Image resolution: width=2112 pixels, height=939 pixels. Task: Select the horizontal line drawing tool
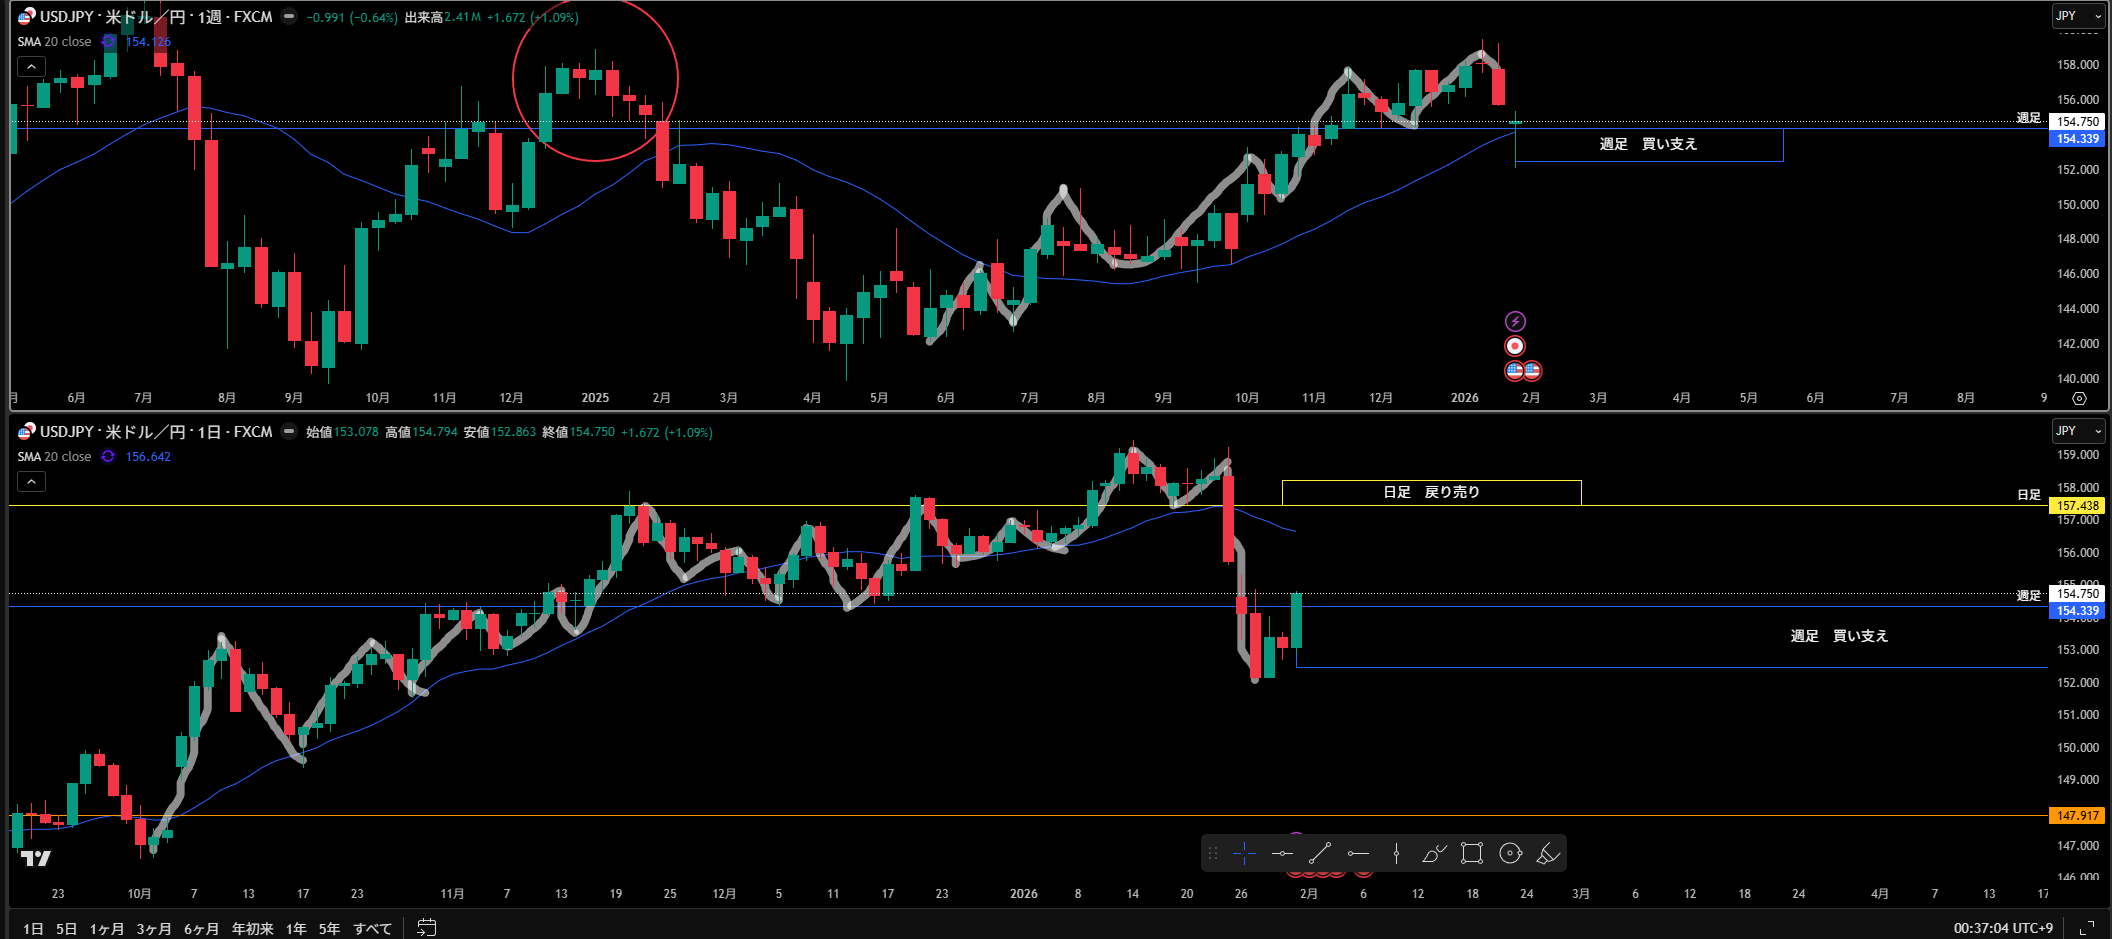[1282, 853]
